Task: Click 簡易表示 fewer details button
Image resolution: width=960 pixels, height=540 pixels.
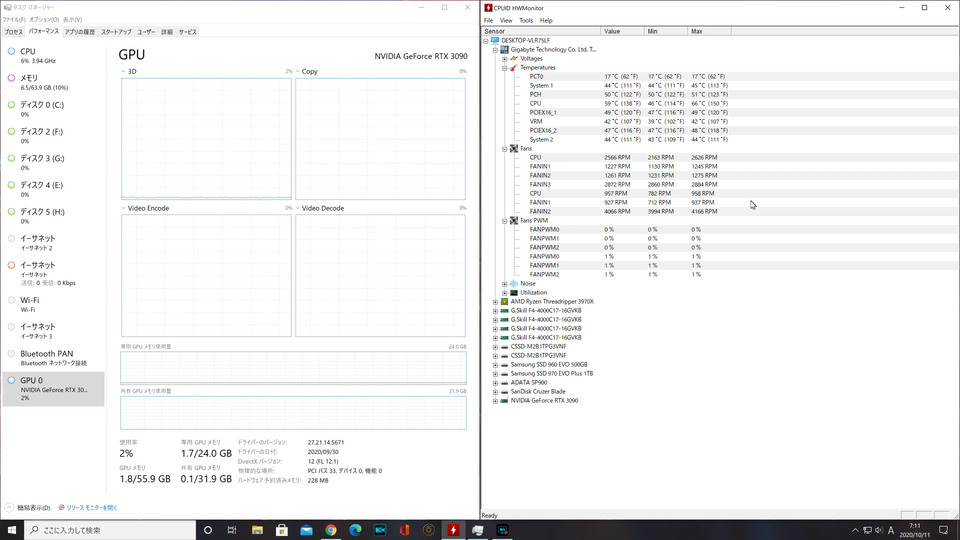Action: (28, 508)
